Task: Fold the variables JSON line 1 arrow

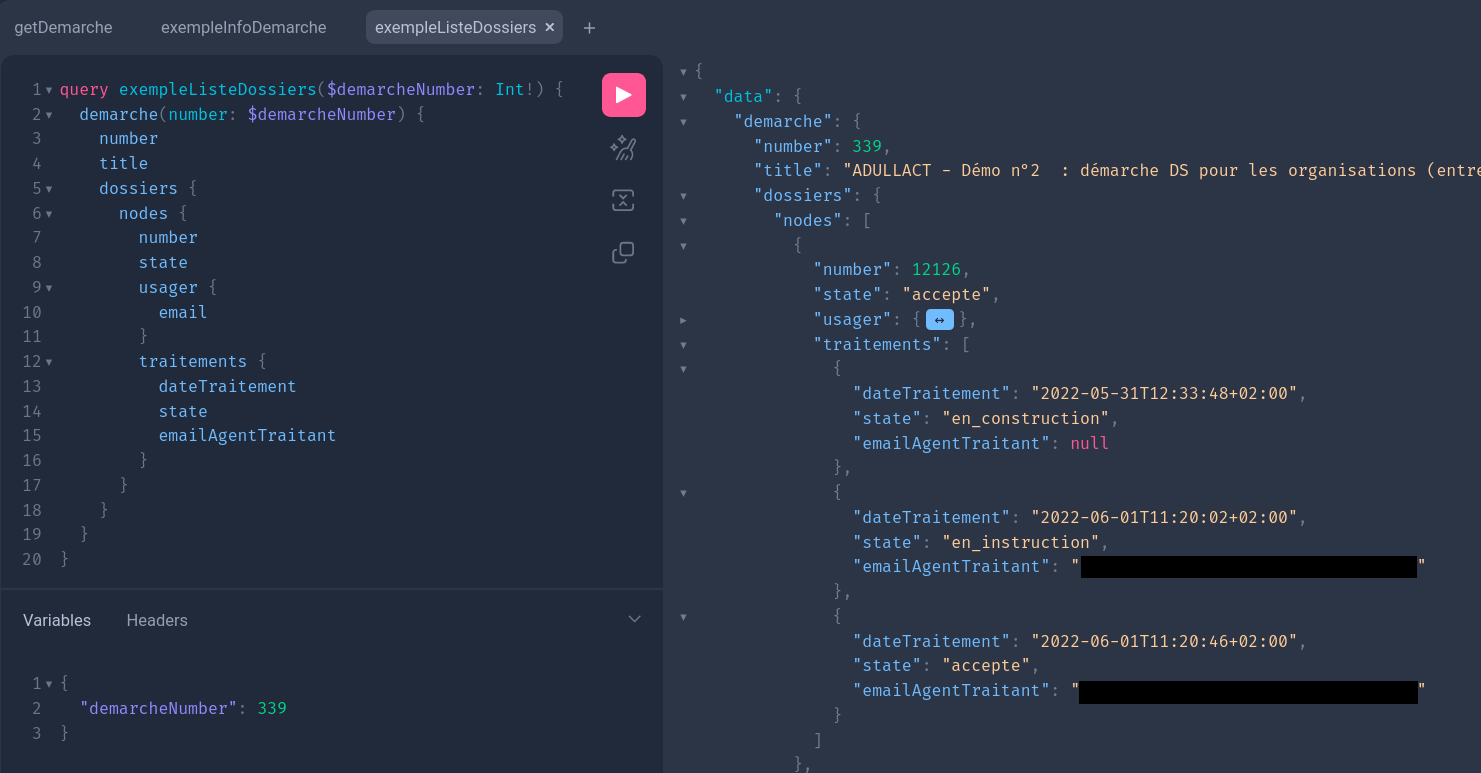Action: [x=49, y=684]
